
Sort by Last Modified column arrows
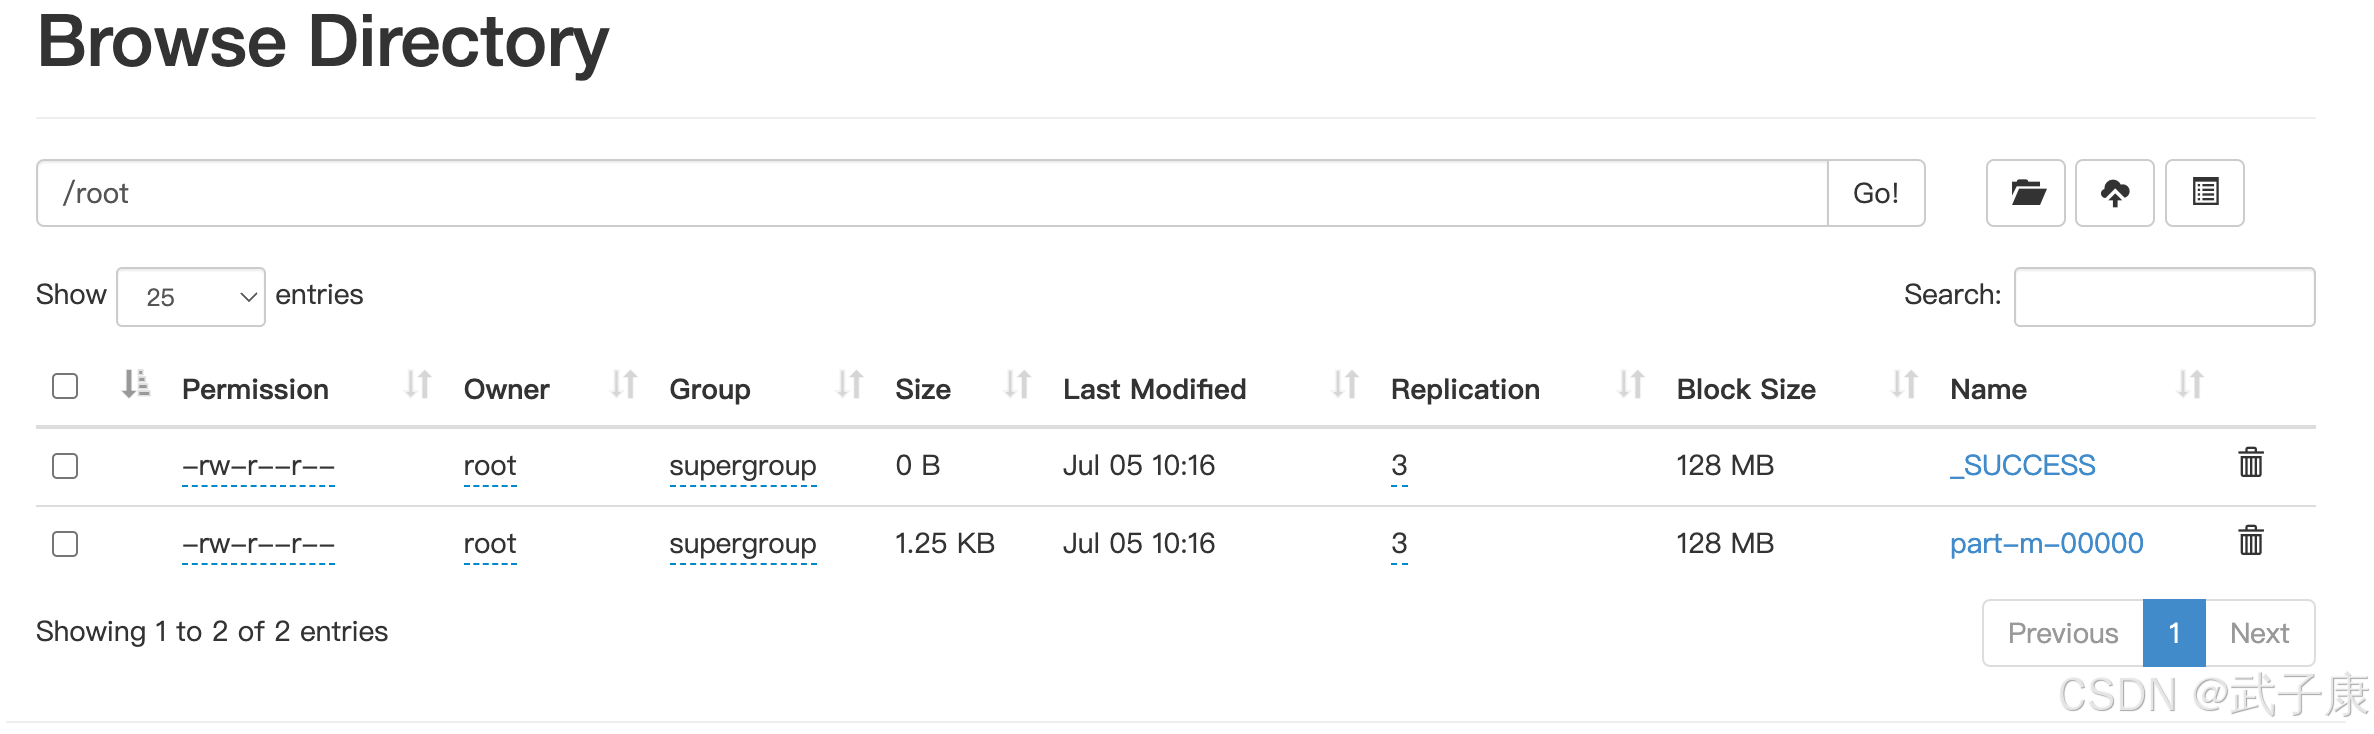tap(1345, 385)
